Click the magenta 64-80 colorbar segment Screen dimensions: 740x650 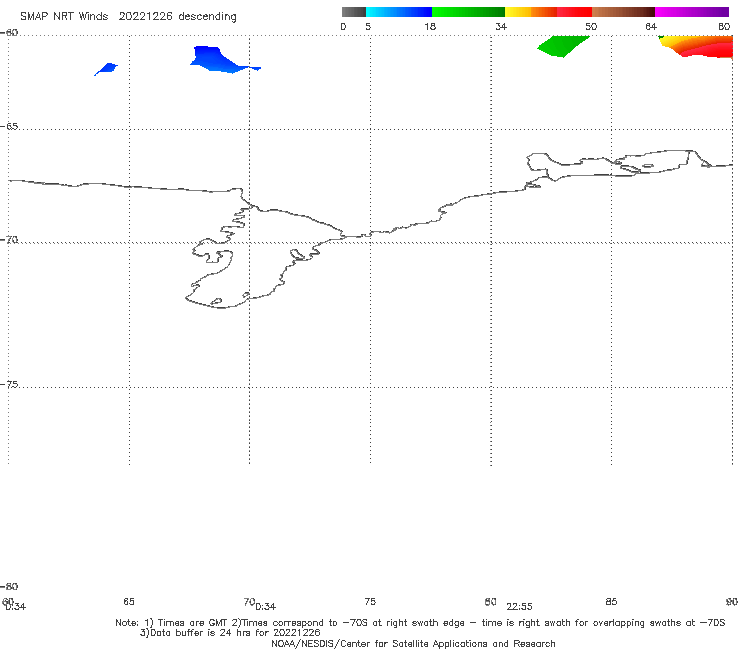692,12
